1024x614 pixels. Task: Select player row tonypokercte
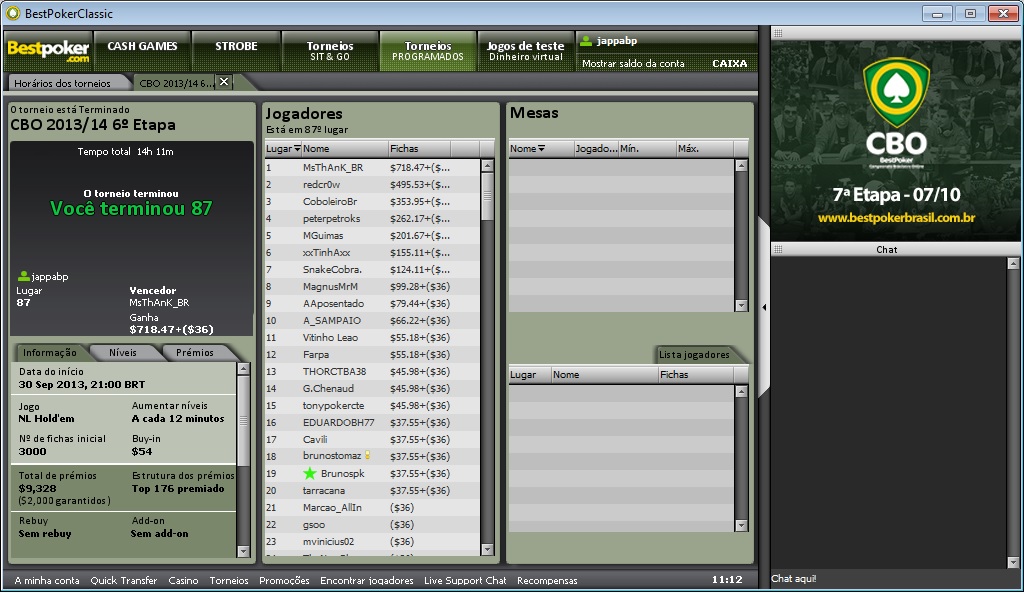[x=372, y=406]
